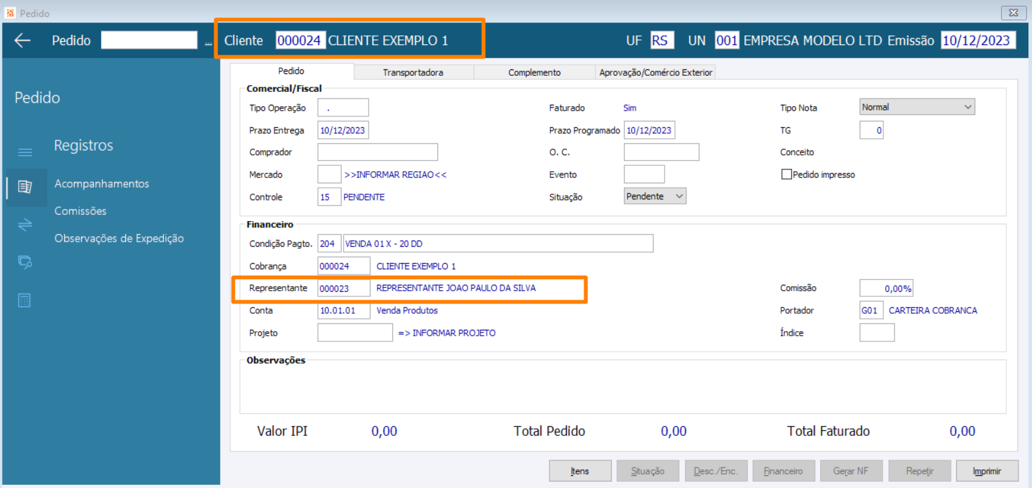Click the Comissão percentage field

tap(887, 288)
